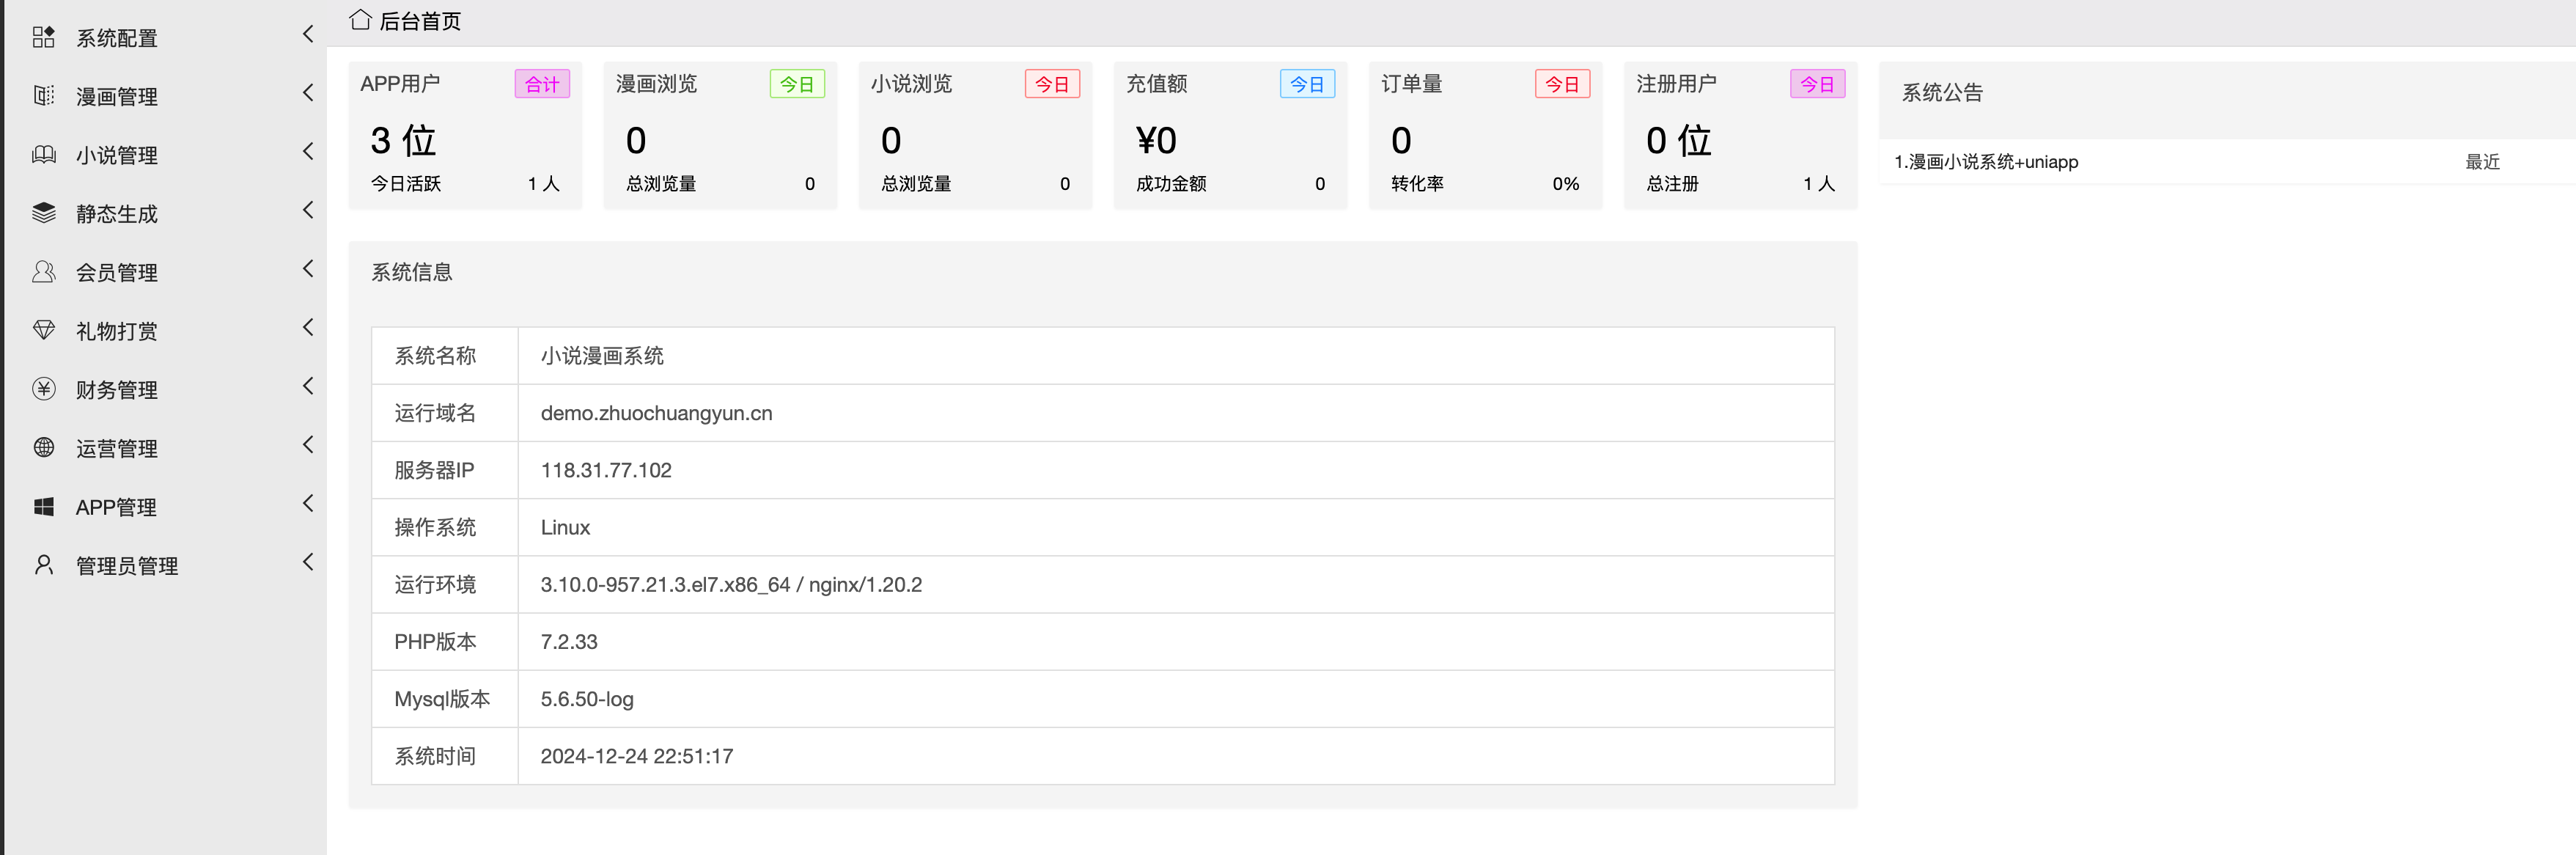Click the 会员管理 user icon
2576x855 pixels.
(43, 272)
